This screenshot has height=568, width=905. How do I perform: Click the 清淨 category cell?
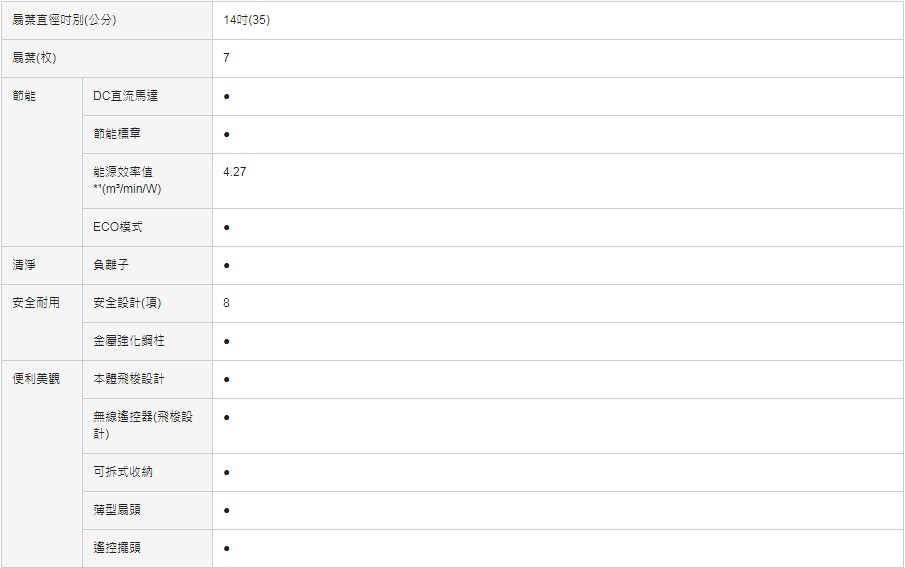(x=24, y=265)
